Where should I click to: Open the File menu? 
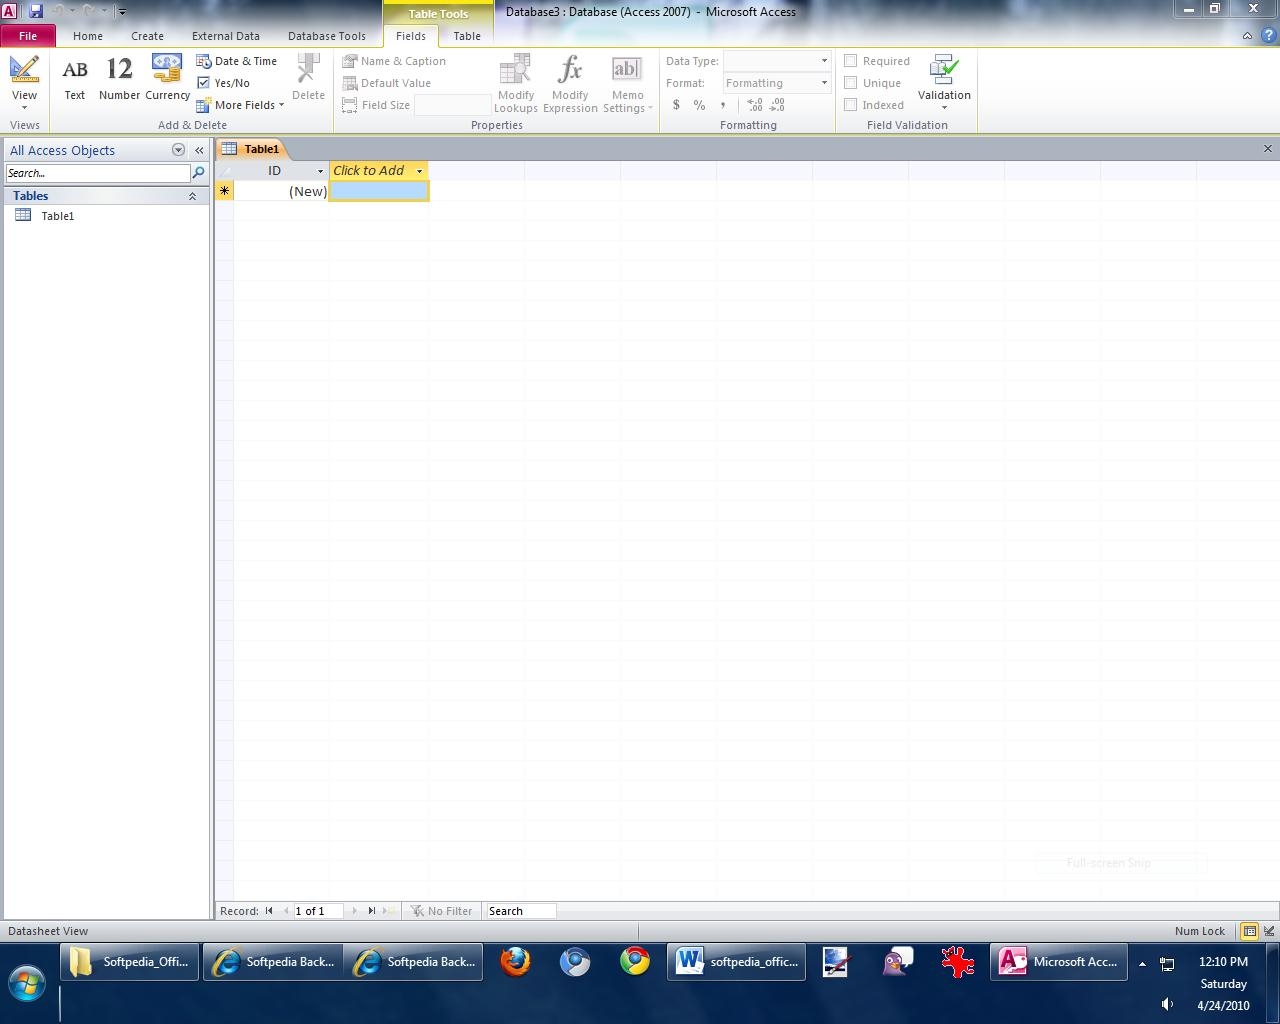[x=28, y=36]
